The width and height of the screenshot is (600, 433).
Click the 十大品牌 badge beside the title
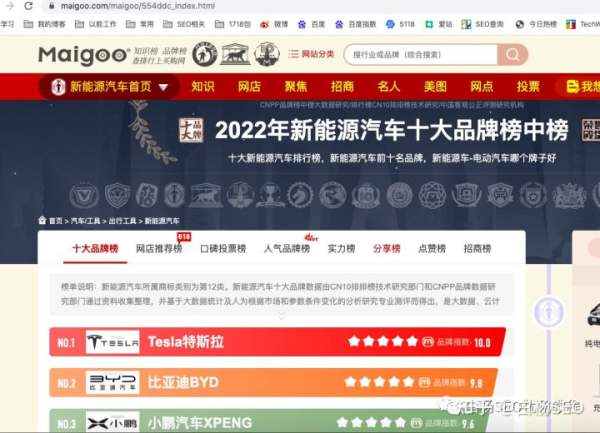tap(191, 130)
